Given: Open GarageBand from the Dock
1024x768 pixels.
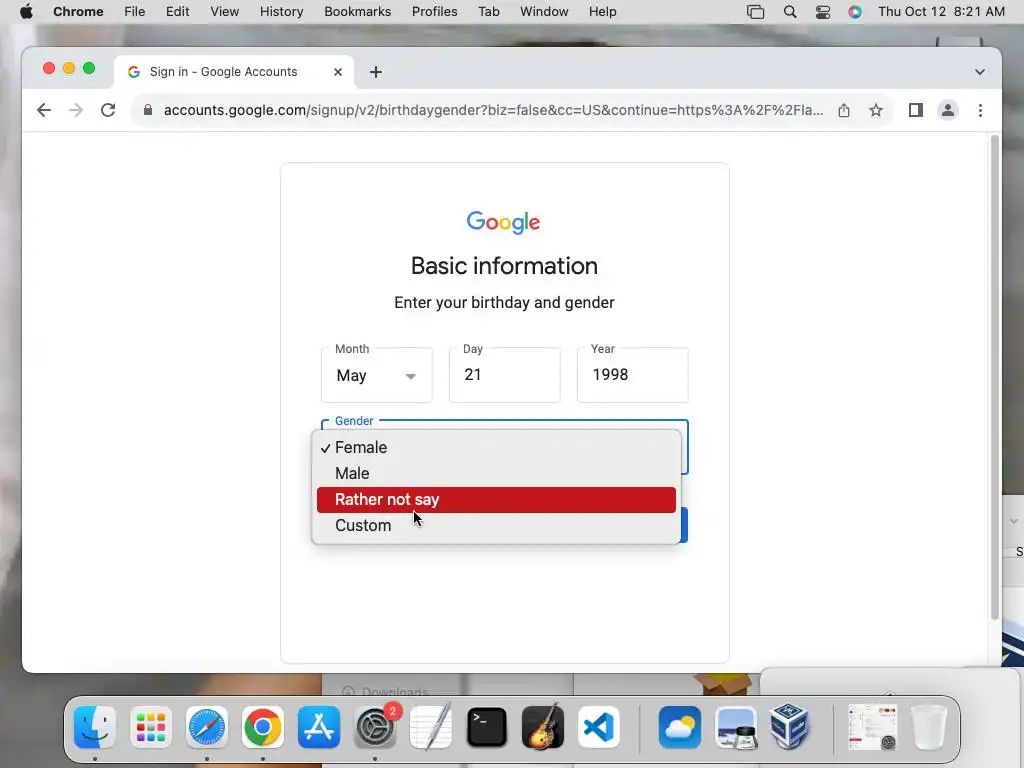Looking at the screenshot, I should tap(543, 727).
